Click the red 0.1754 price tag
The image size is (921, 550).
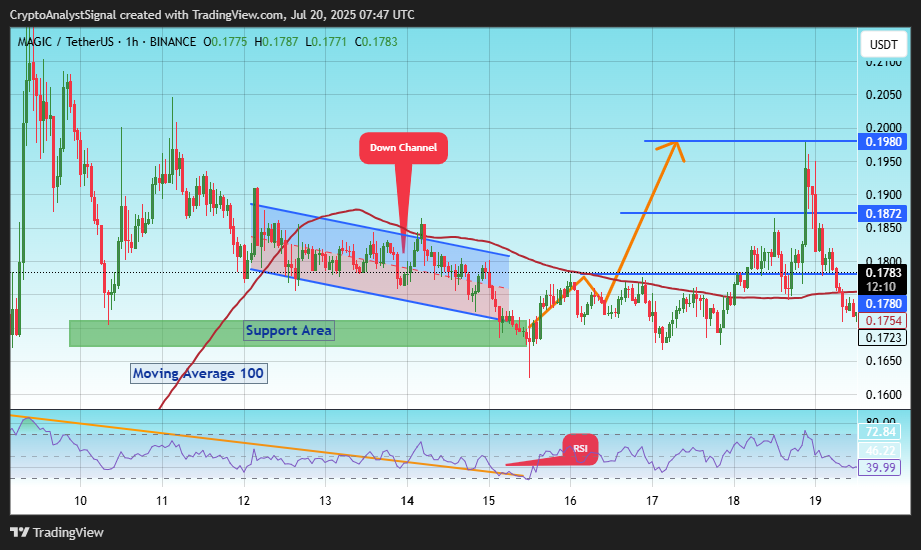click(x=882, y=320)
